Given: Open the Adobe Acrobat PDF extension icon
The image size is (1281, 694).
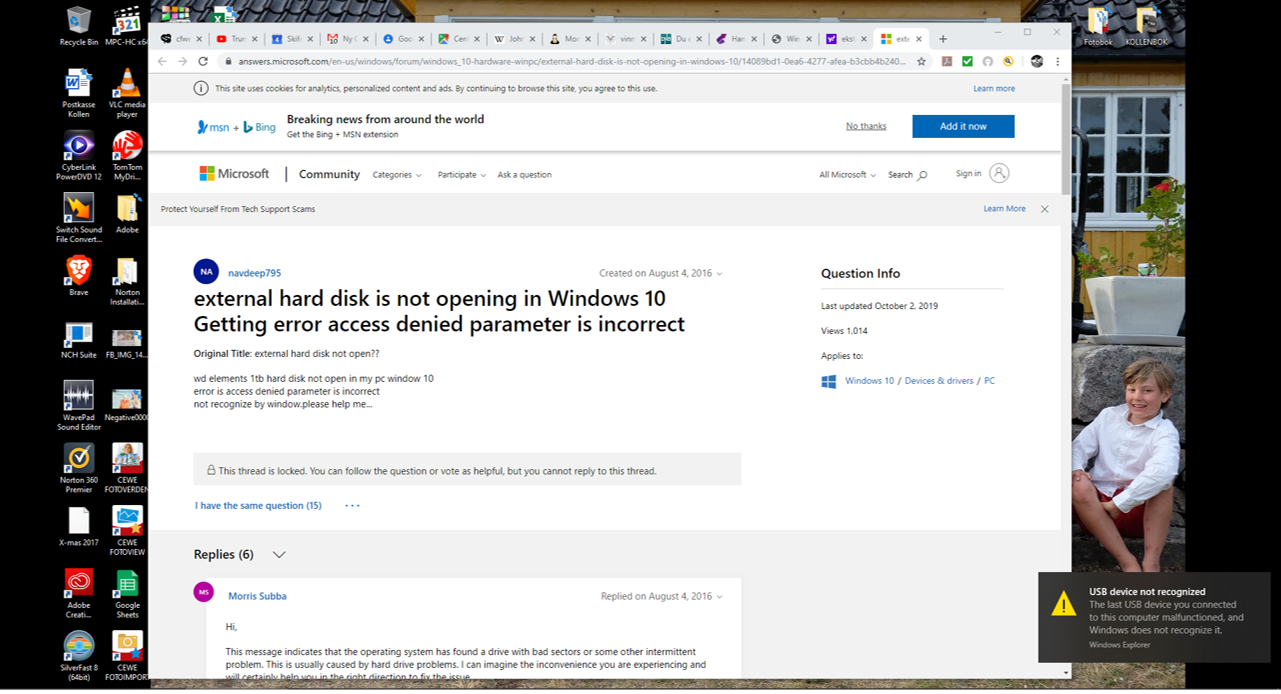Looking at the screenshot, I should pyautogui.click(x=946, y=61).
